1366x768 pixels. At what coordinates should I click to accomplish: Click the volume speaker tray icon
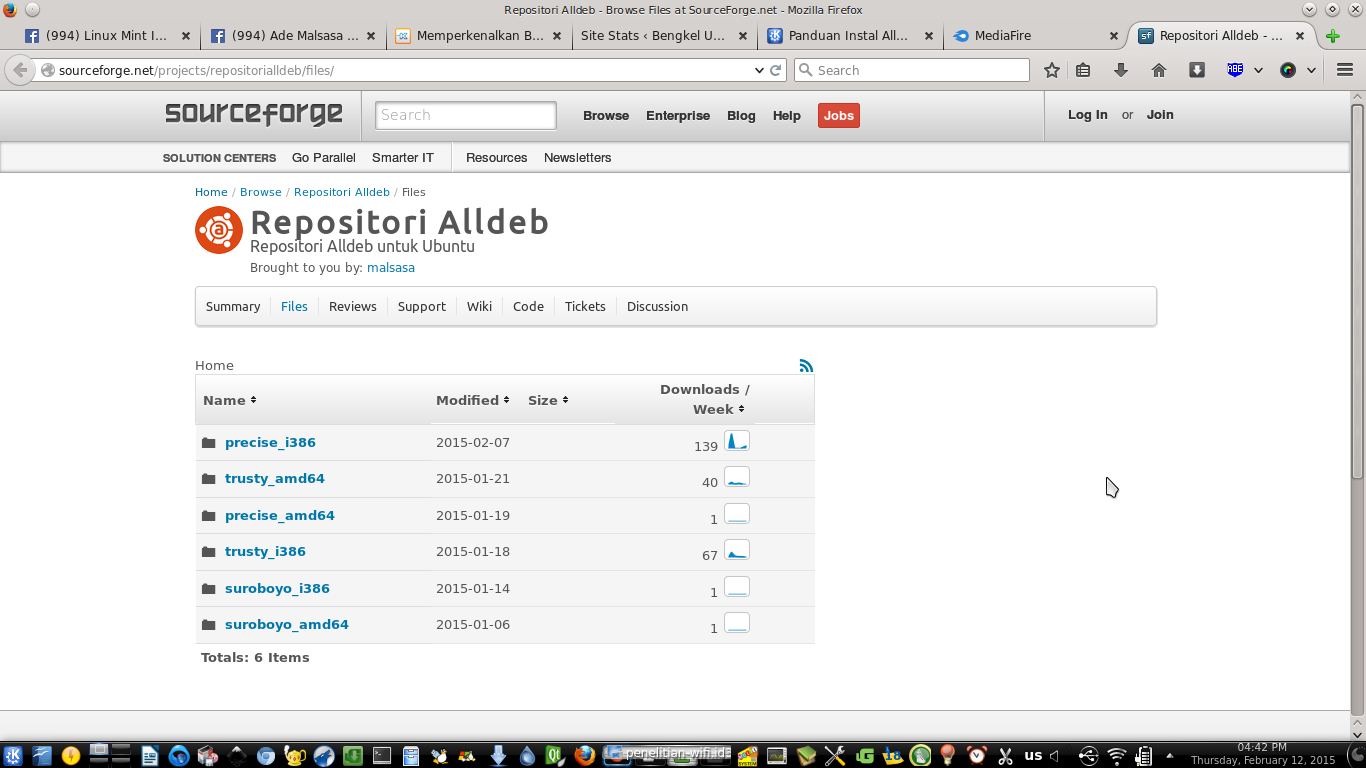pyautogui.click(x=1054, y=756)
